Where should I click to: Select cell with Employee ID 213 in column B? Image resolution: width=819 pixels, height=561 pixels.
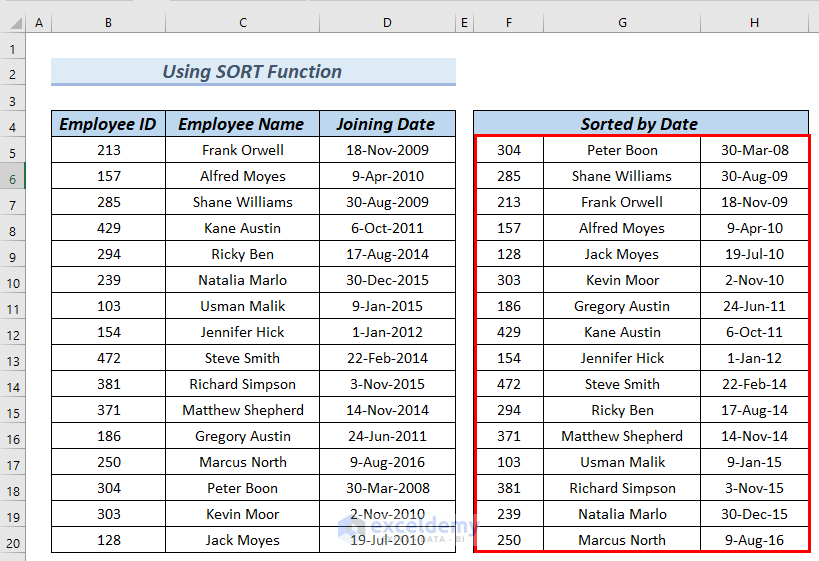(108, 150)
